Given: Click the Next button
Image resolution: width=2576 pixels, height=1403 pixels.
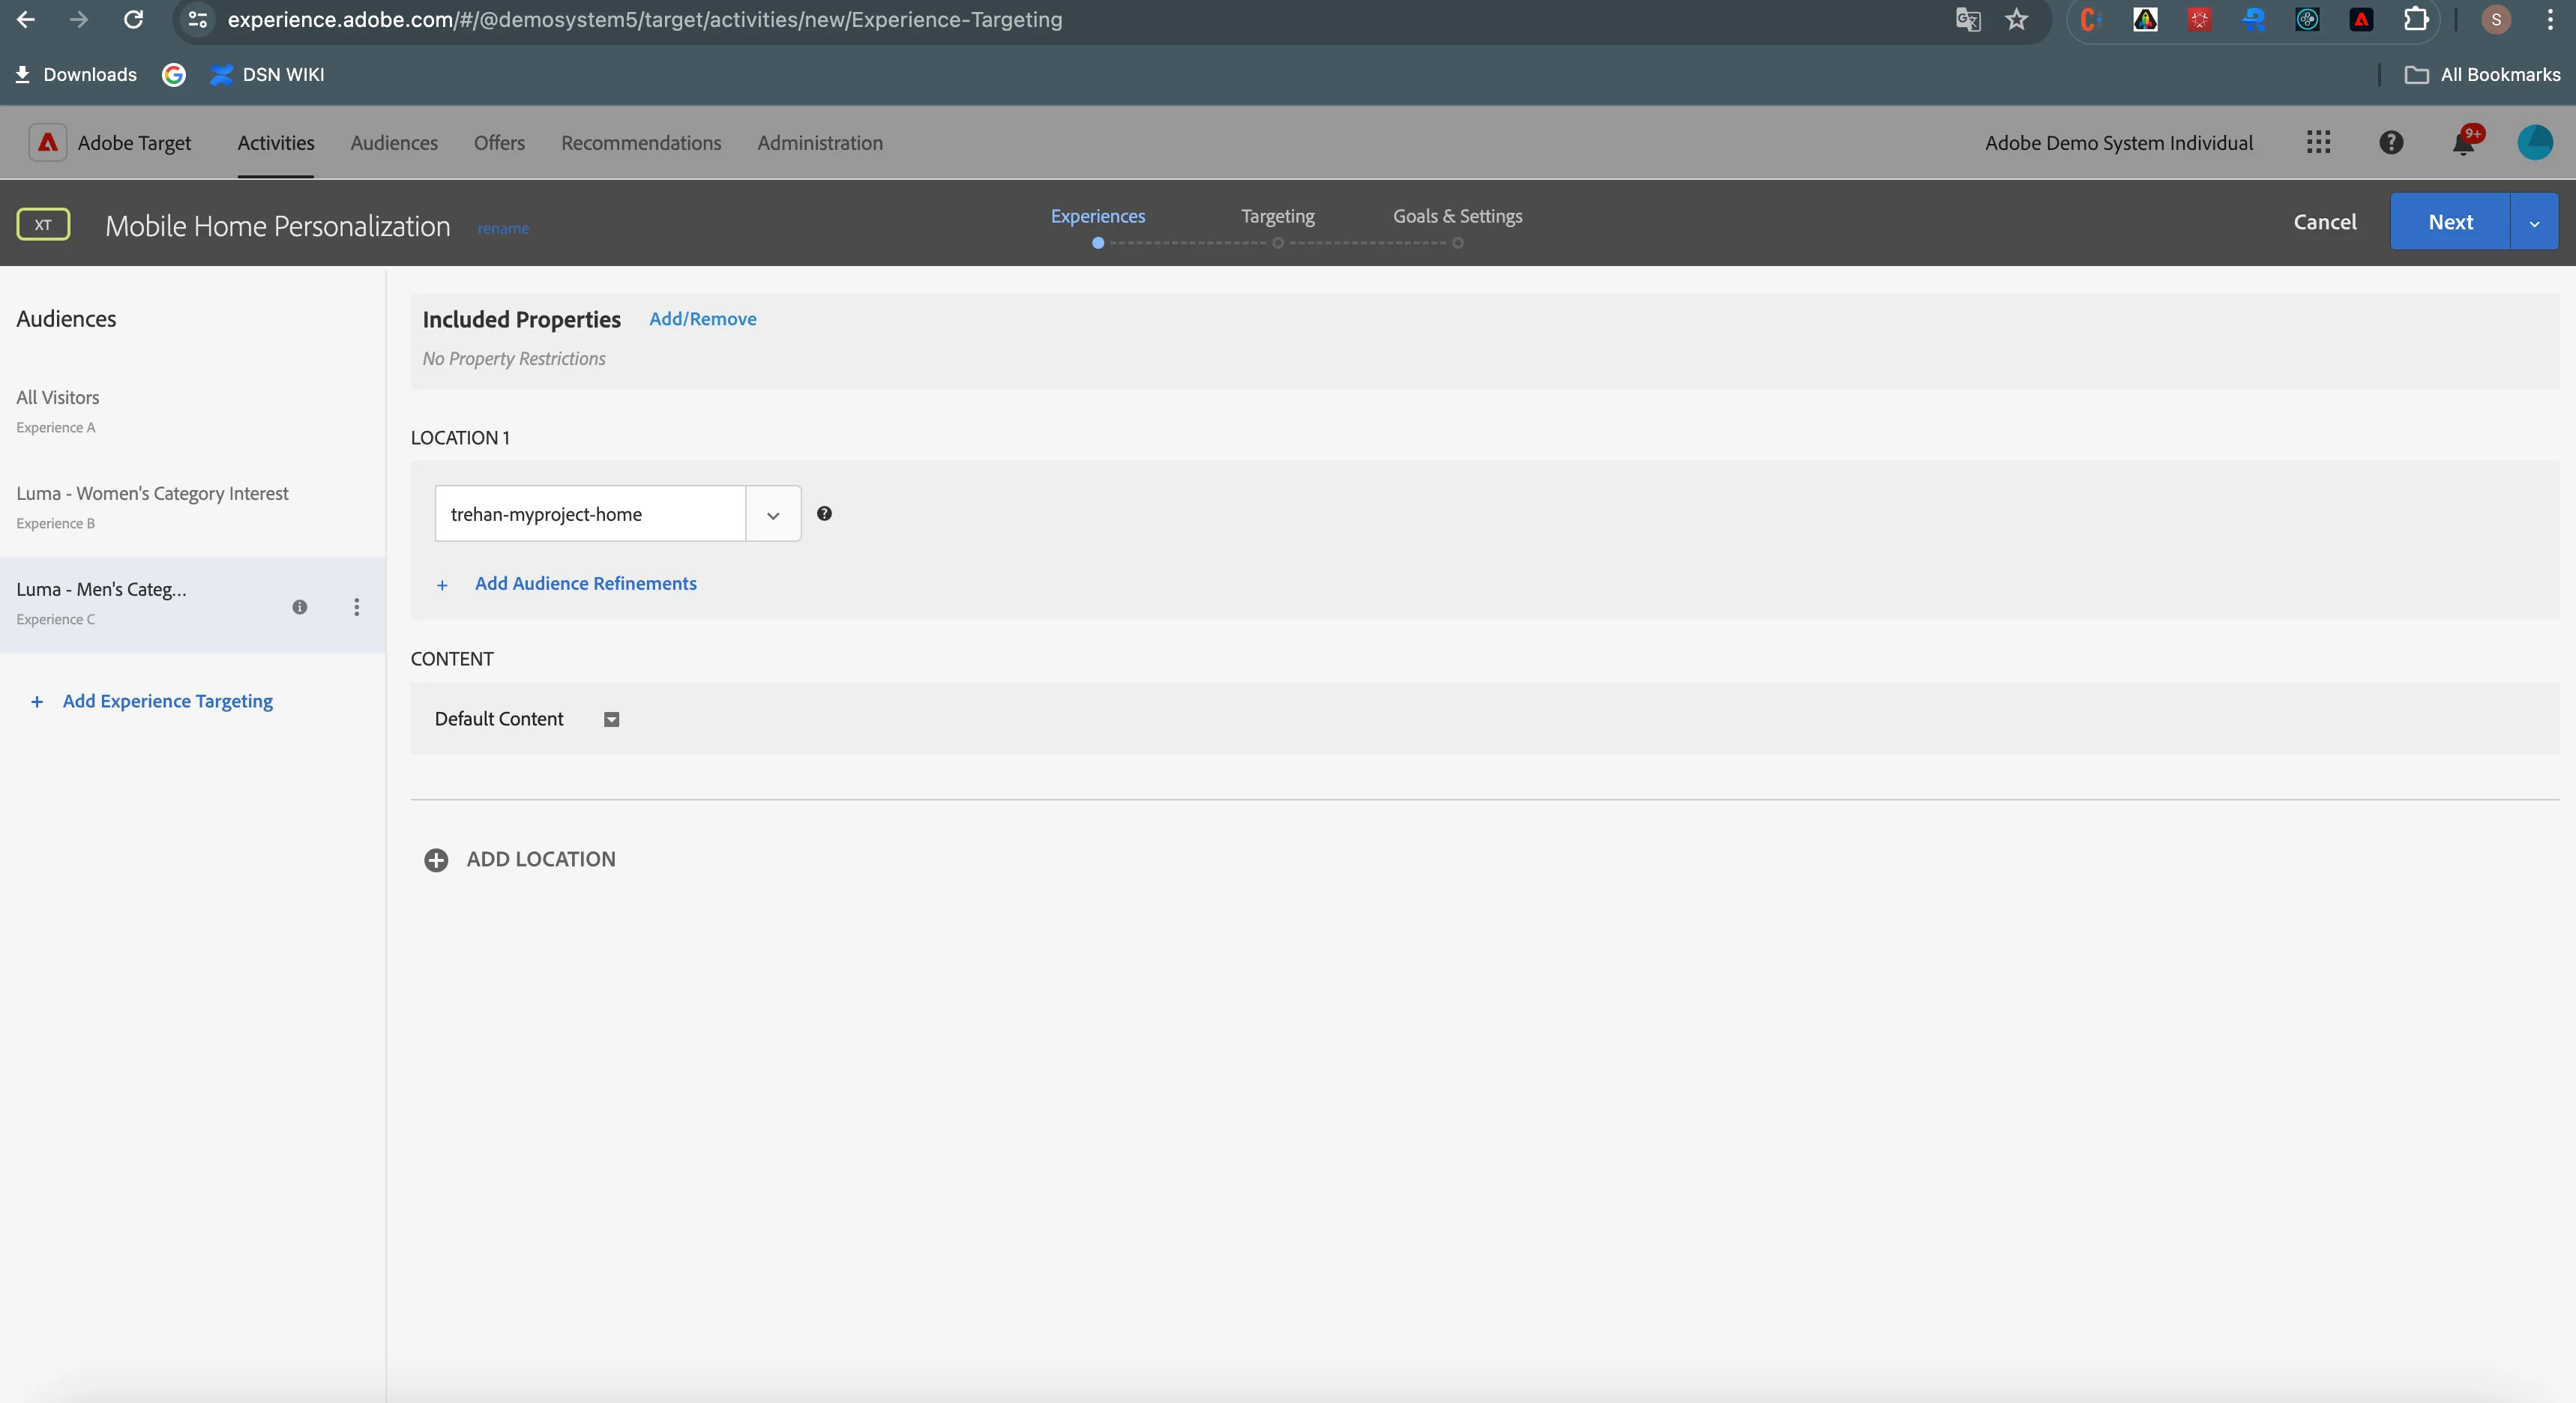Looking at the screenshot, I should 2450,222.
